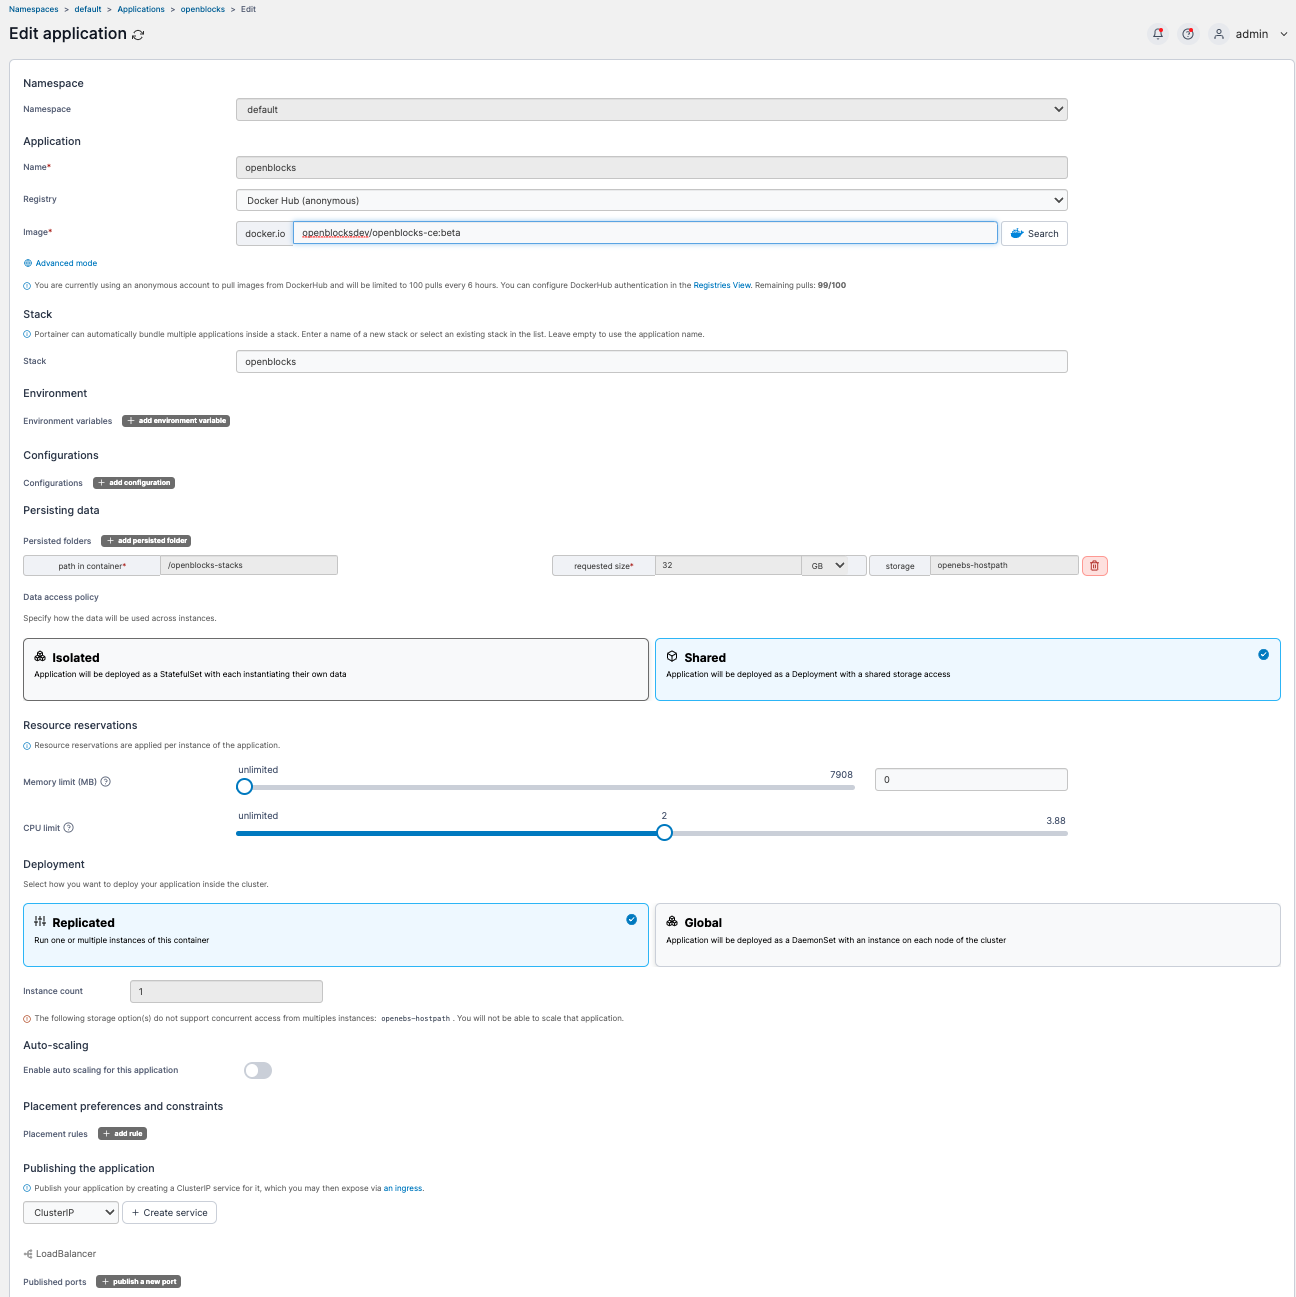This screenshot has height=1297, width=1296.
Task: Delete the persisted folder with trash icon
Action: click(x=1095, y=566)
